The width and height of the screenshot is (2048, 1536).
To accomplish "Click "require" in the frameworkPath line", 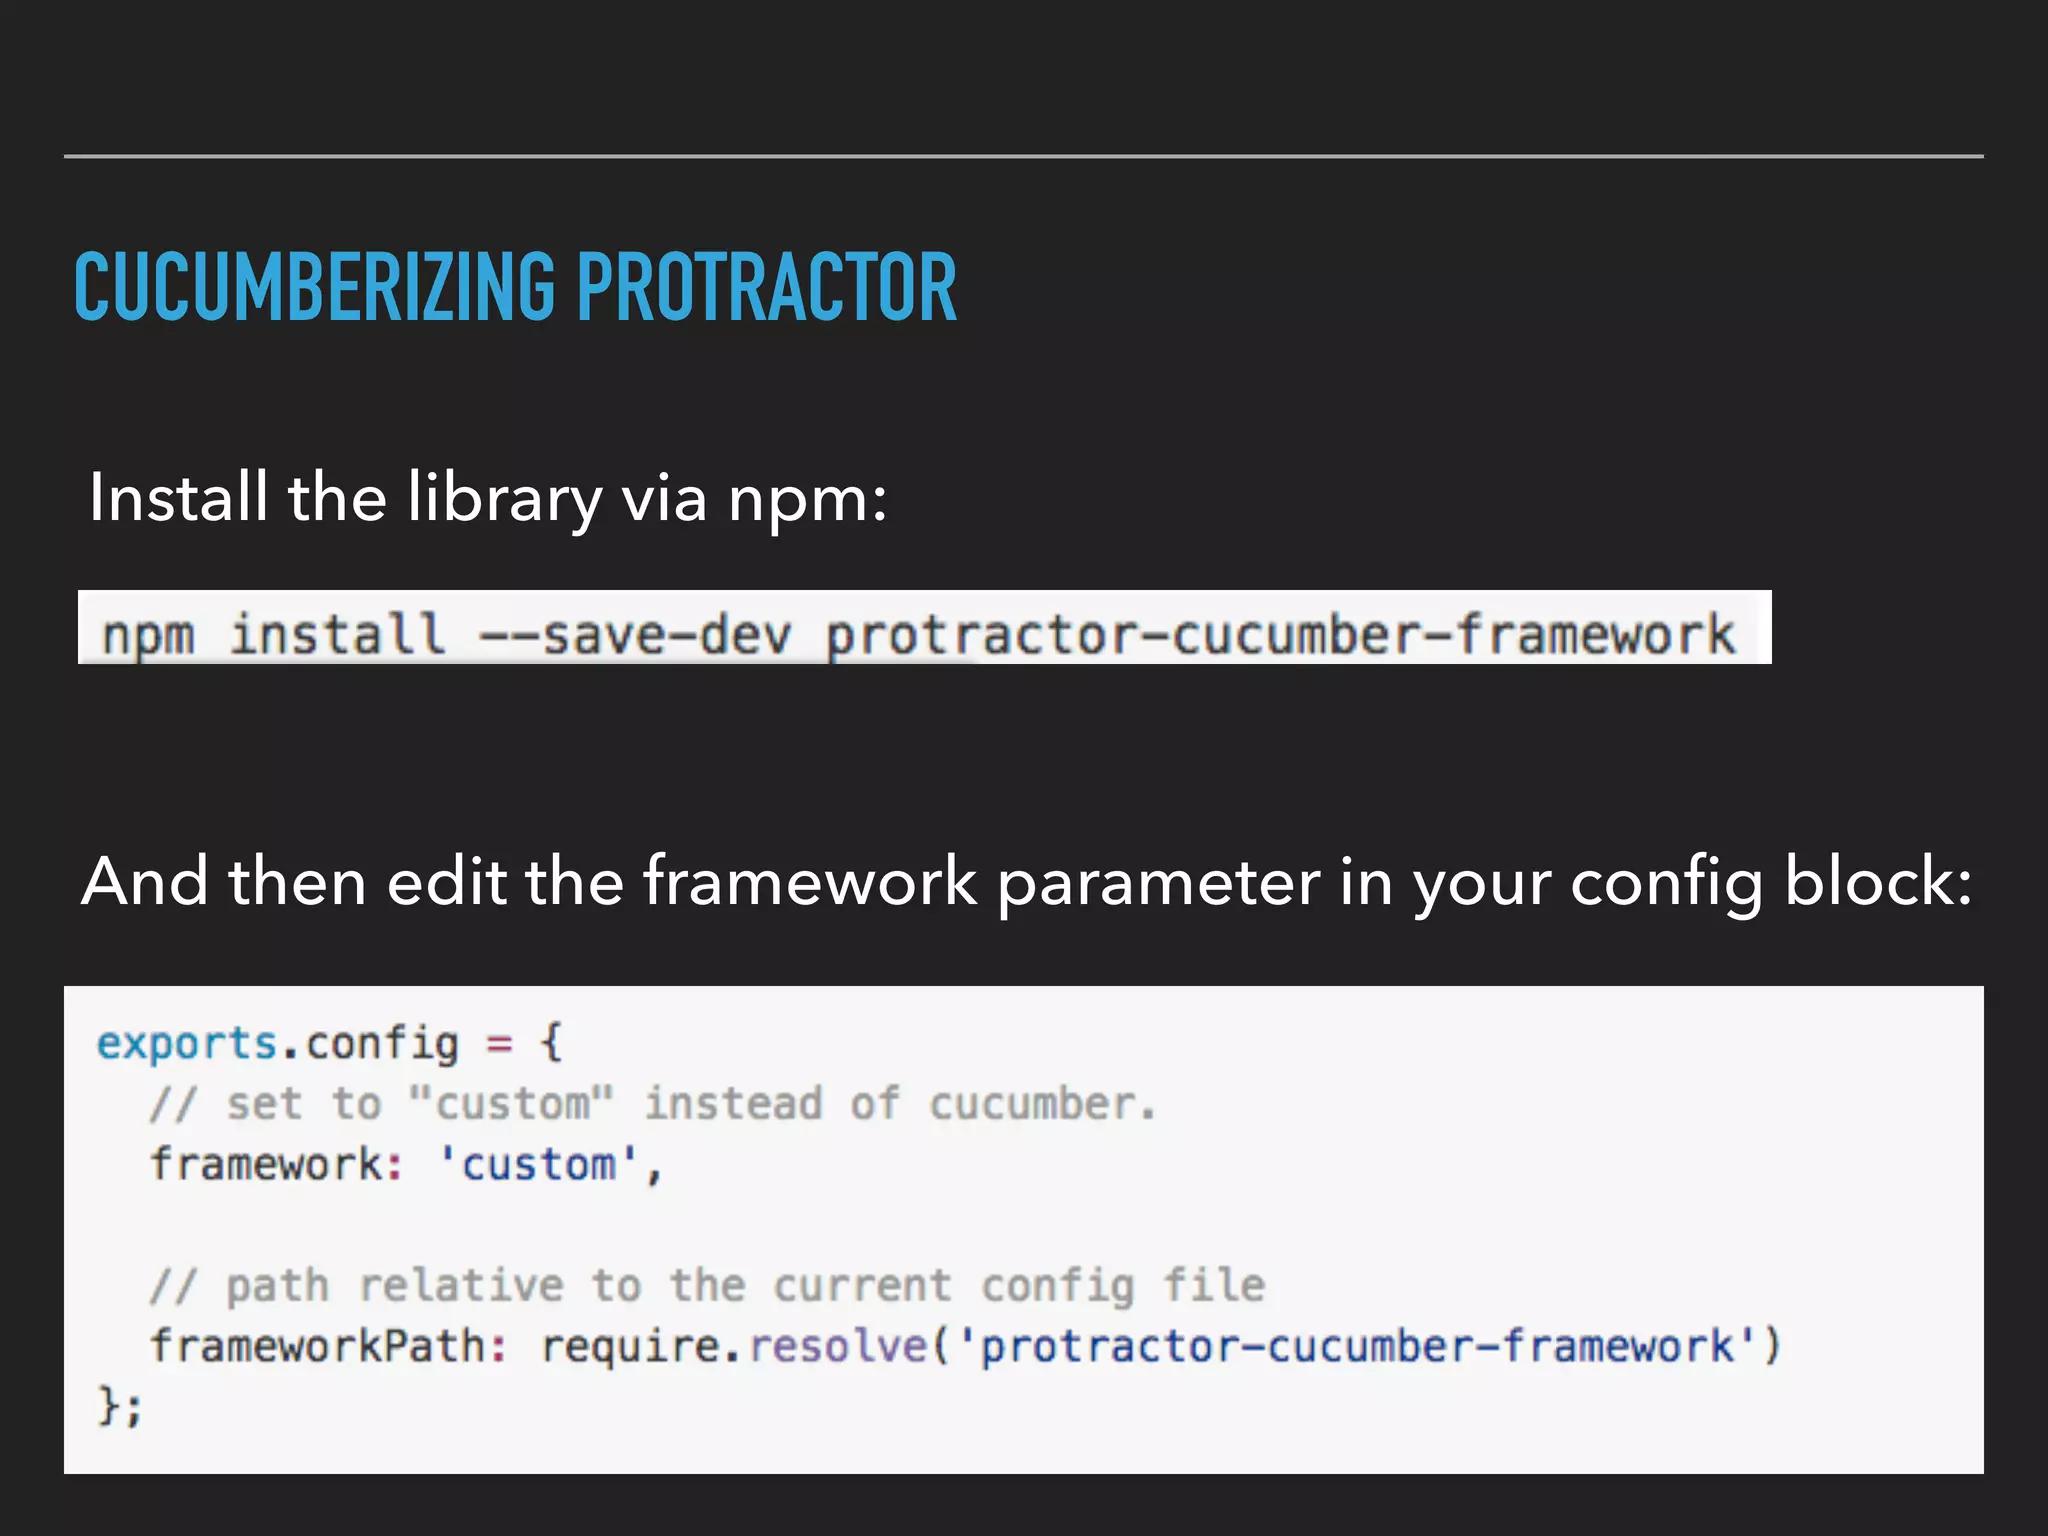I will click(630, 1346).
